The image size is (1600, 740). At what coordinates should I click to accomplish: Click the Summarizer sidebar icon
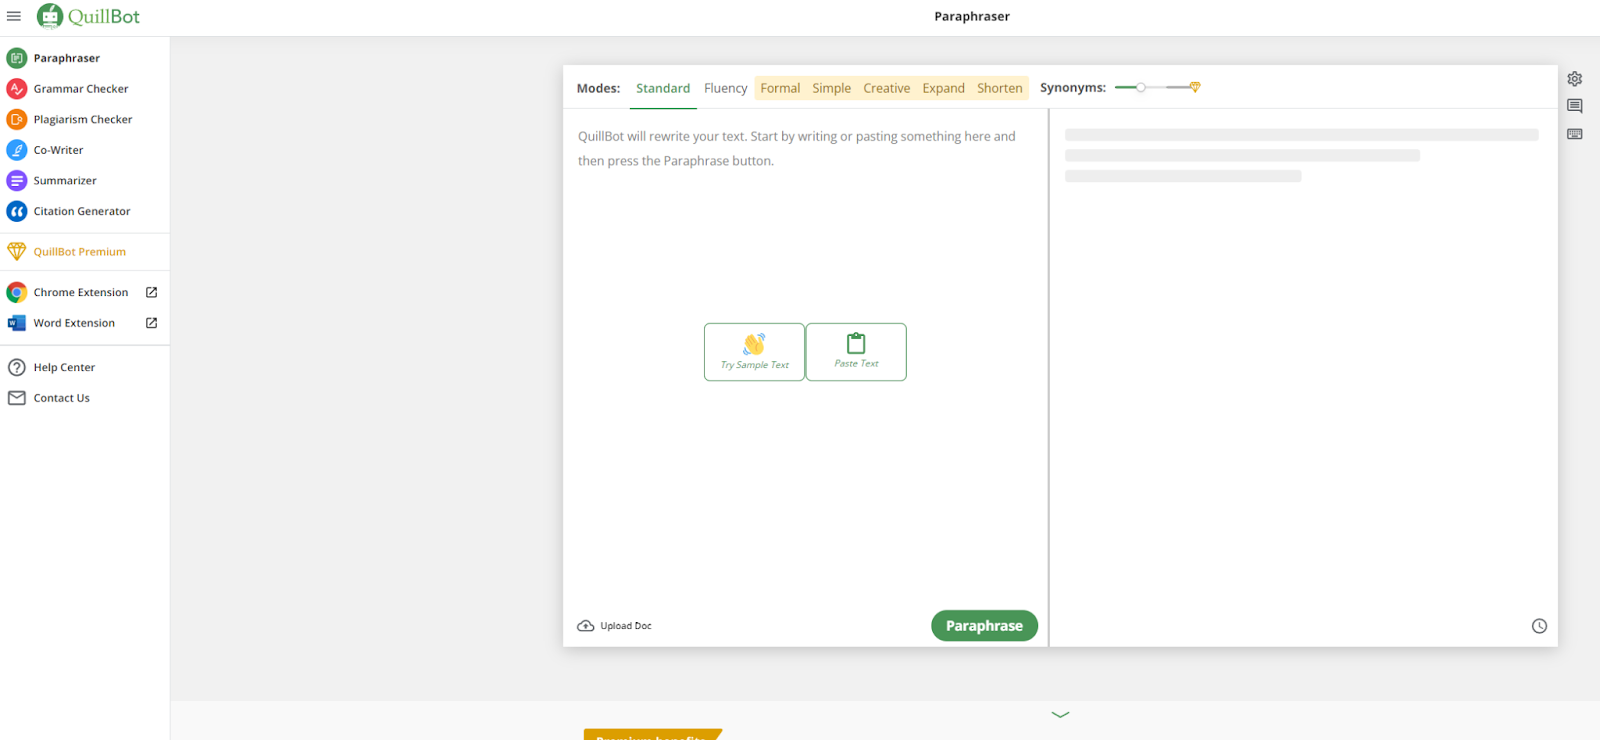(17, 181)
